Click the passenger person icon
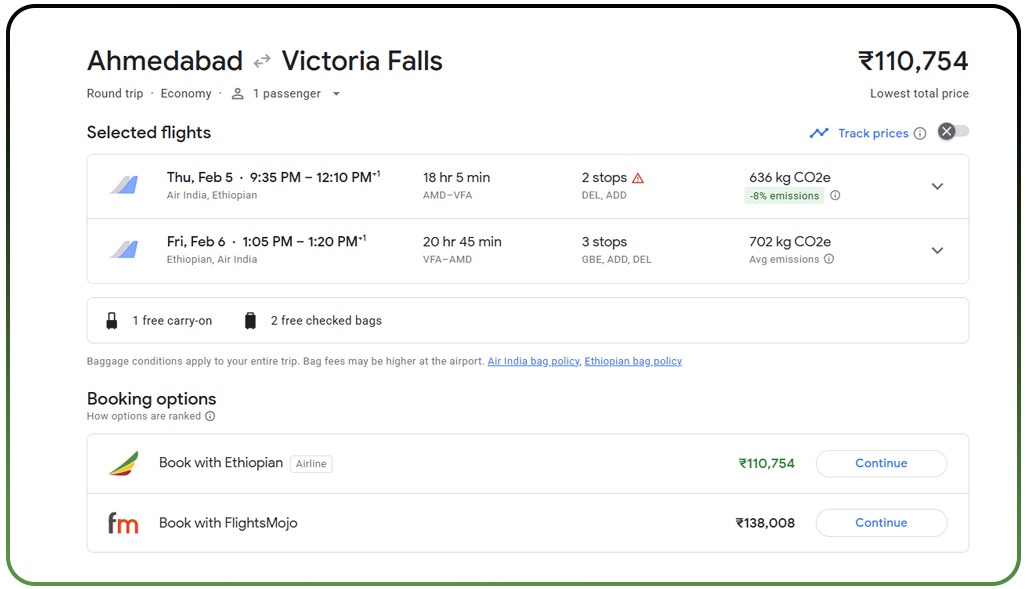This screenshot has width=1026, height=589. tap(236, 93)
